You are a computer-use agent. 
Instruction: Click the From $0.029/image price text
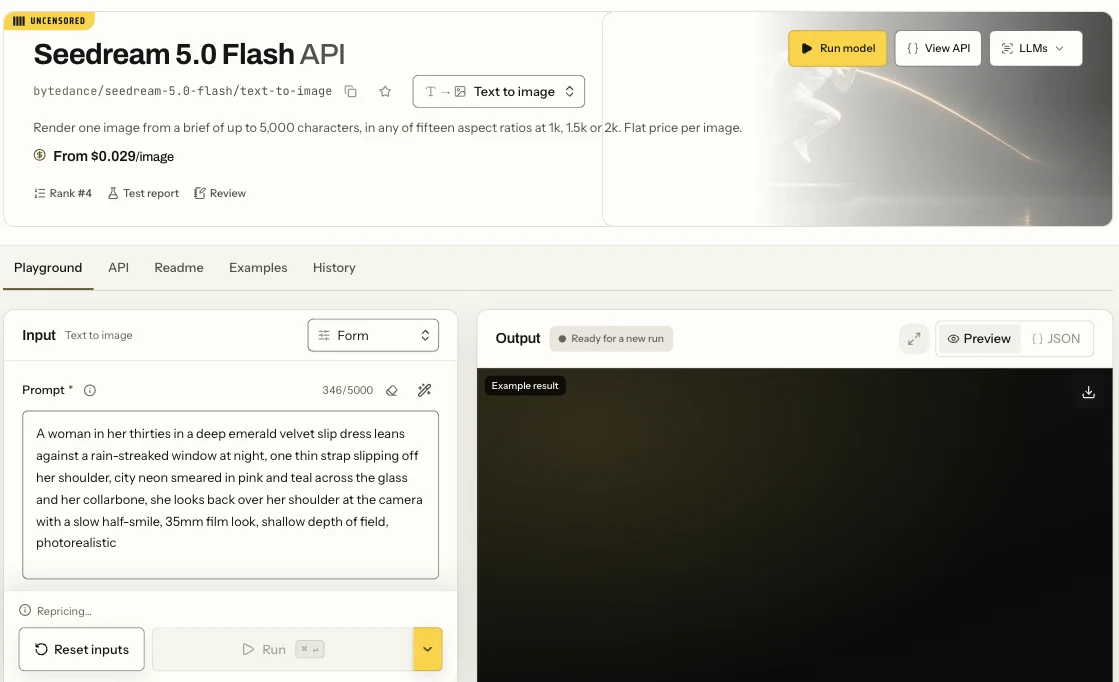113,156
